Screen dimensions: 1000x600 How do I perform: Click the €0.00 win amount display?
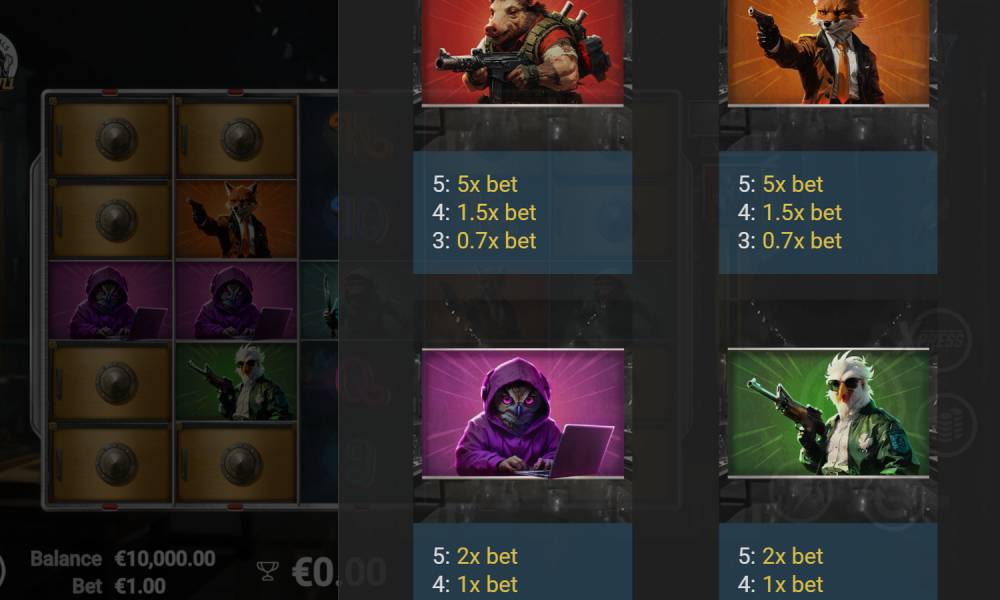(x=339, y=572)
